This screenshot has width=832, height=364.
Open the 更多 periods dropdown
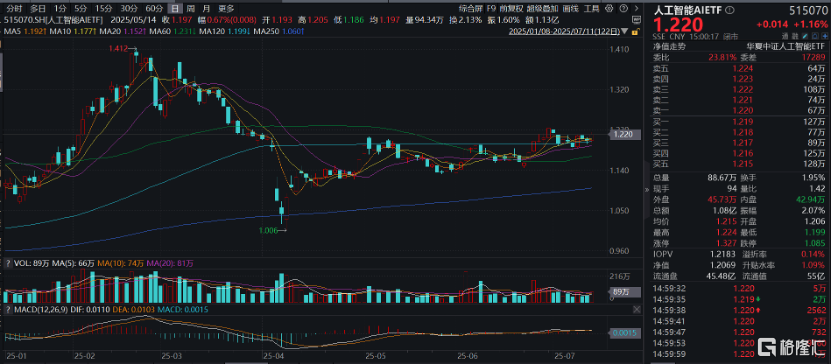[x=226, y=8]
